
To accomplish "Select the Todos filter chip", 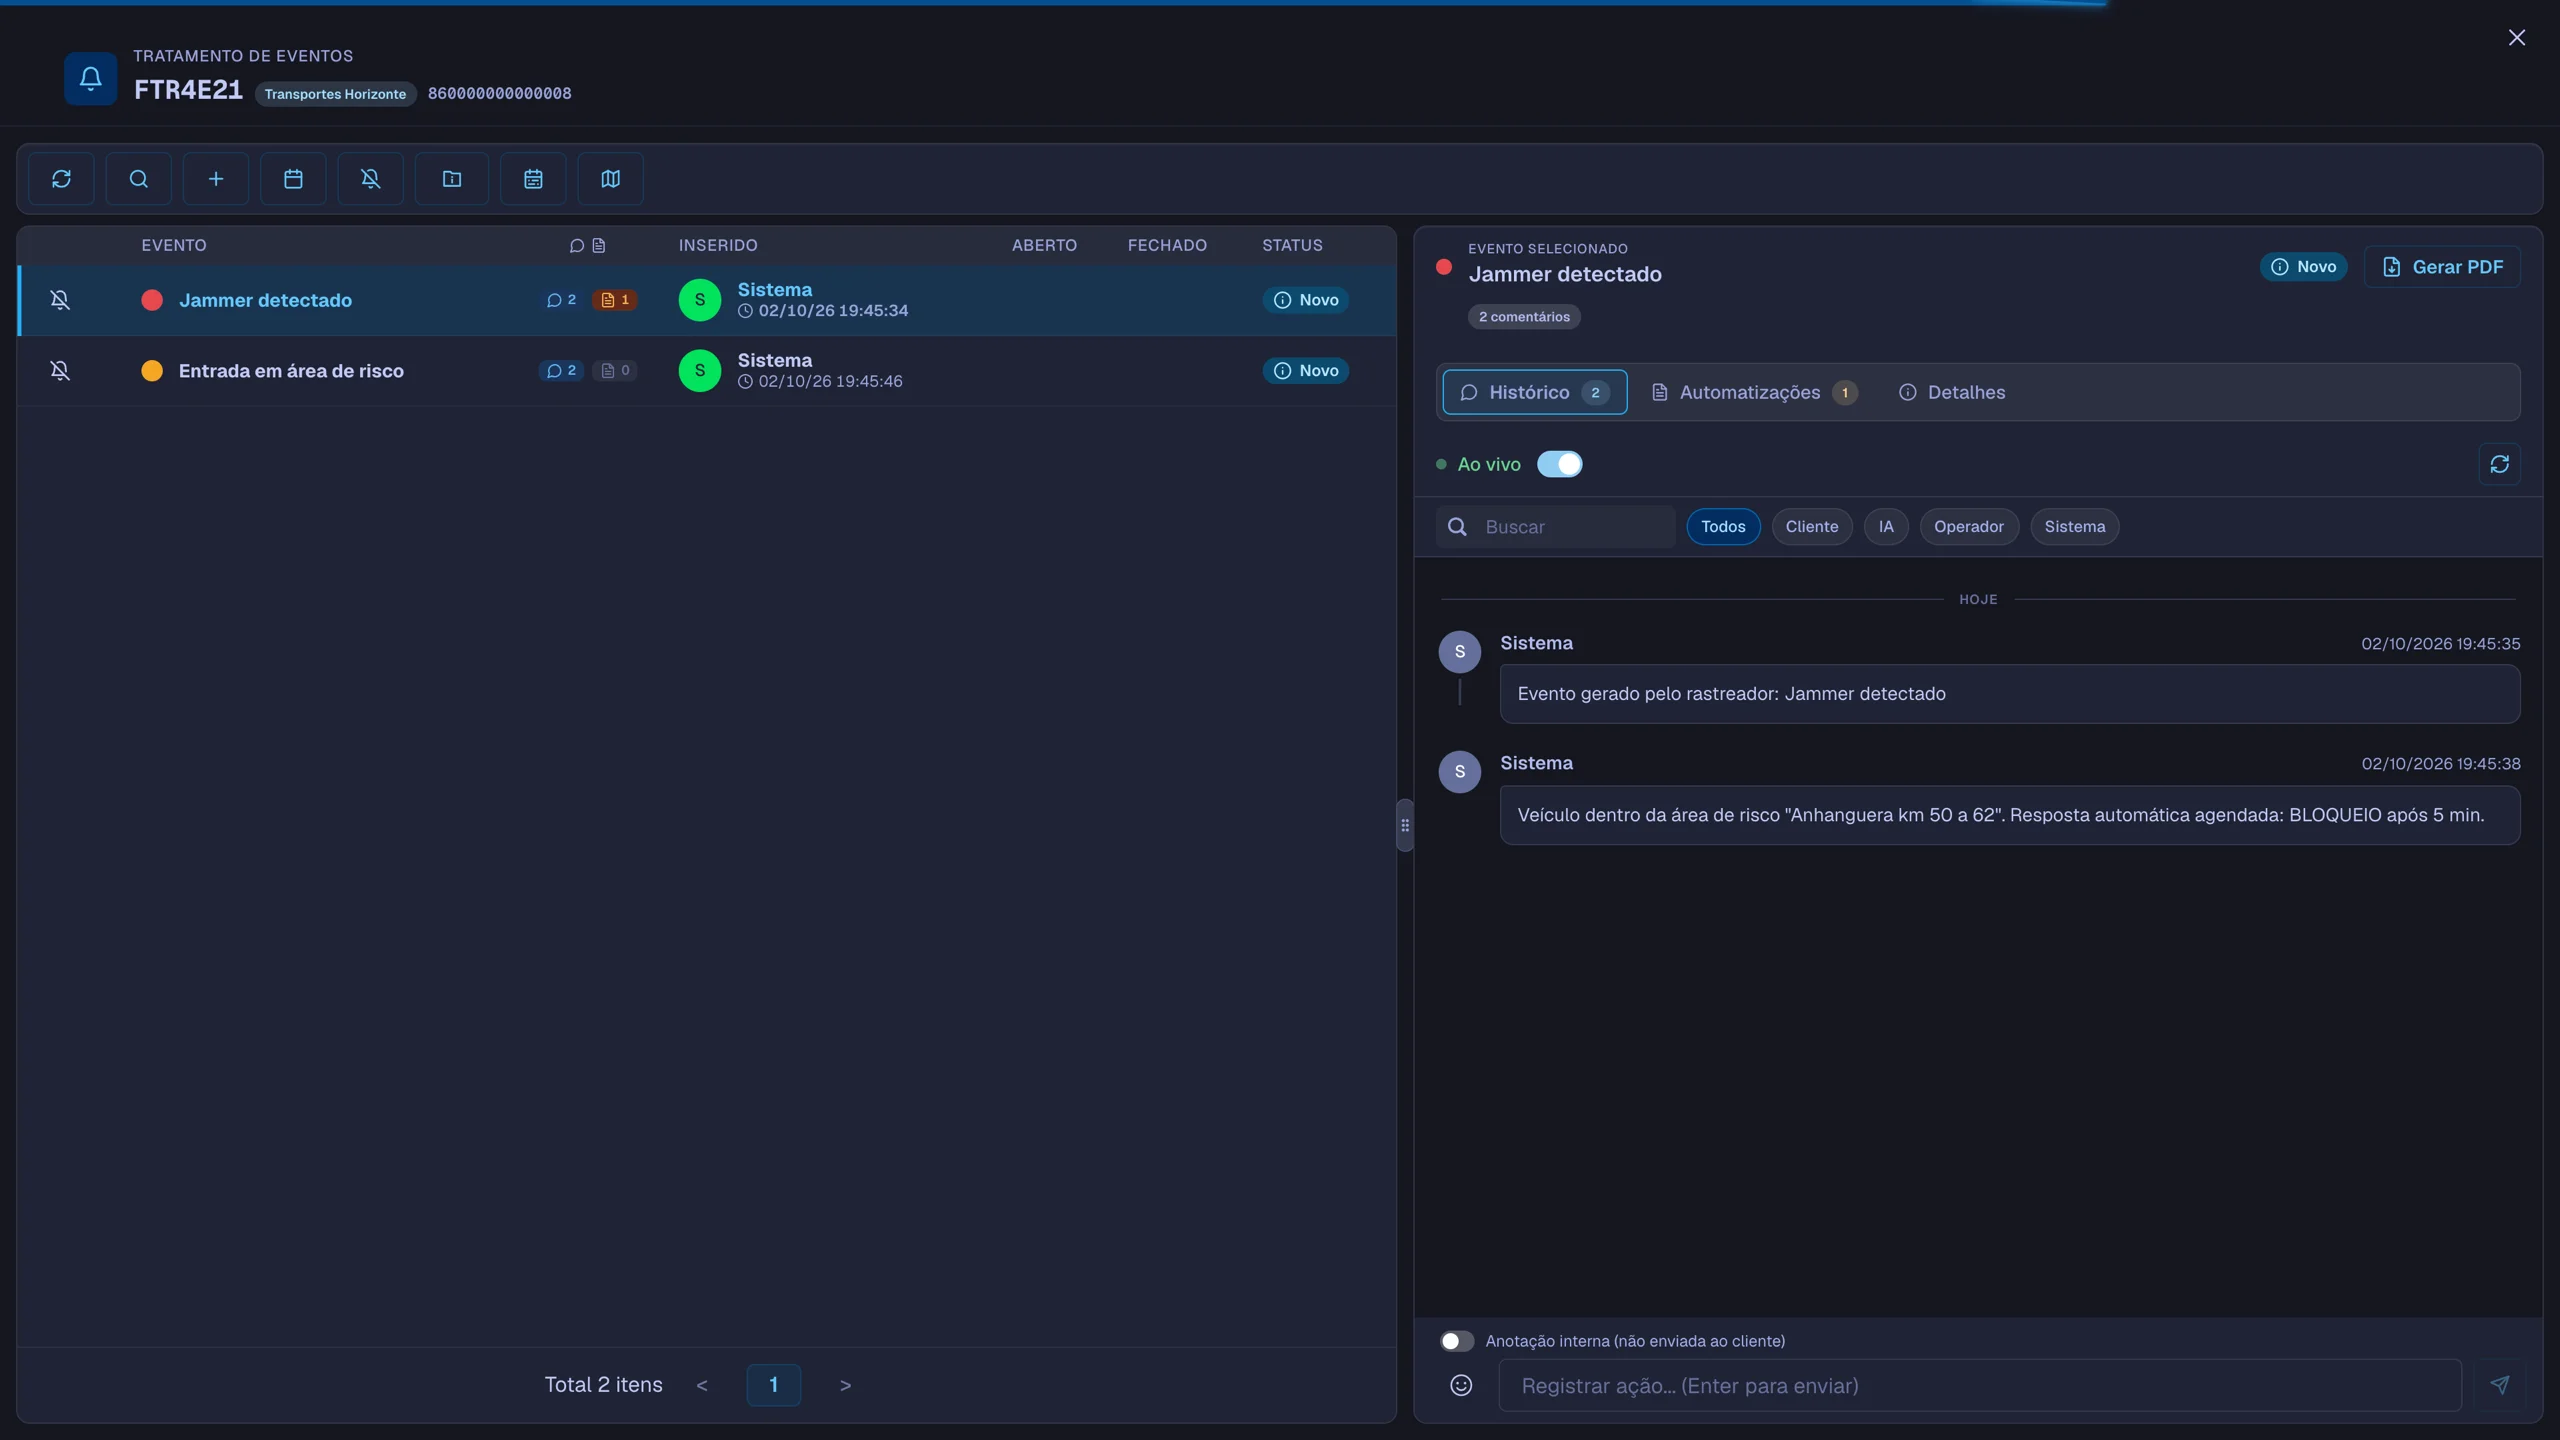I will click(1723, 527).
